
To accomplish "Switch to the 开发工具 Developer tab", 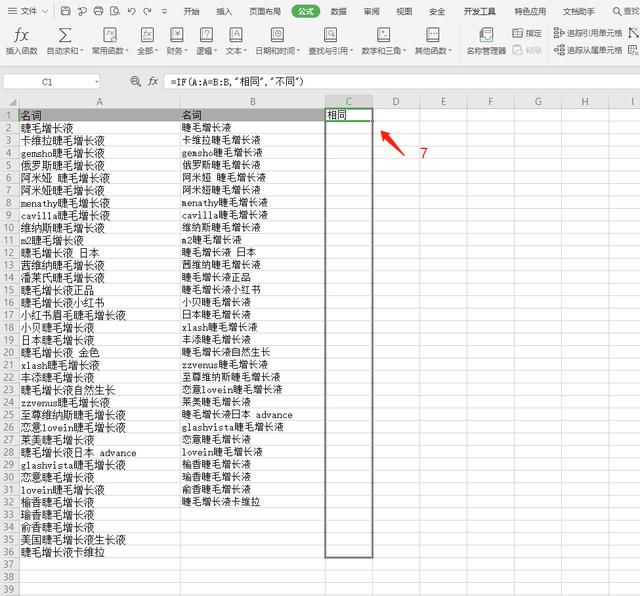I will tap(480, 11).
